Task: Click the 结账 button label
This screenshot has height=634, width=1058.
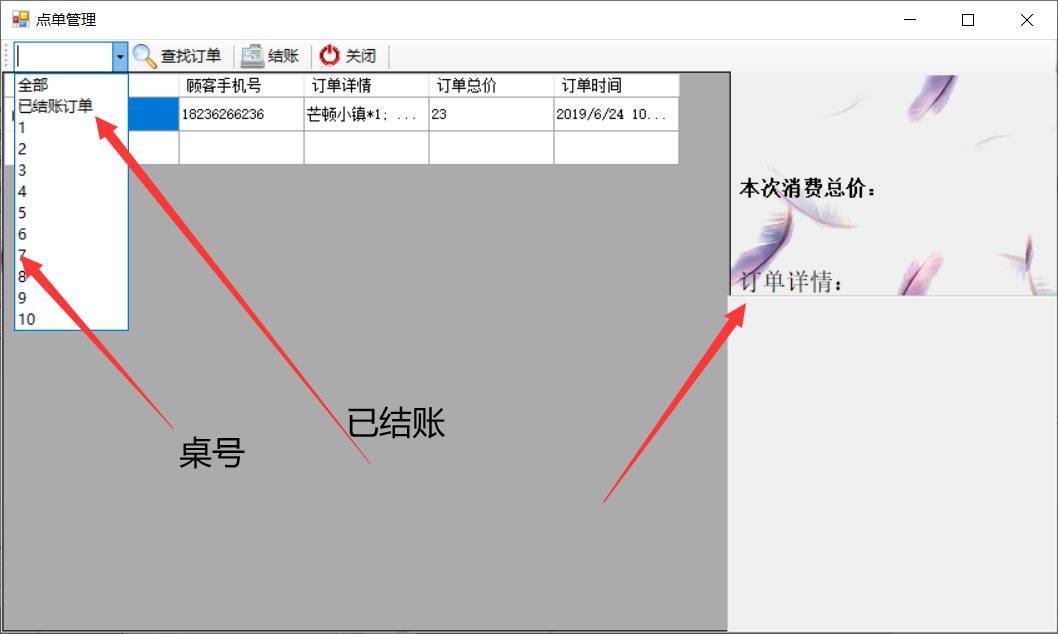Action: pos(283,56)
